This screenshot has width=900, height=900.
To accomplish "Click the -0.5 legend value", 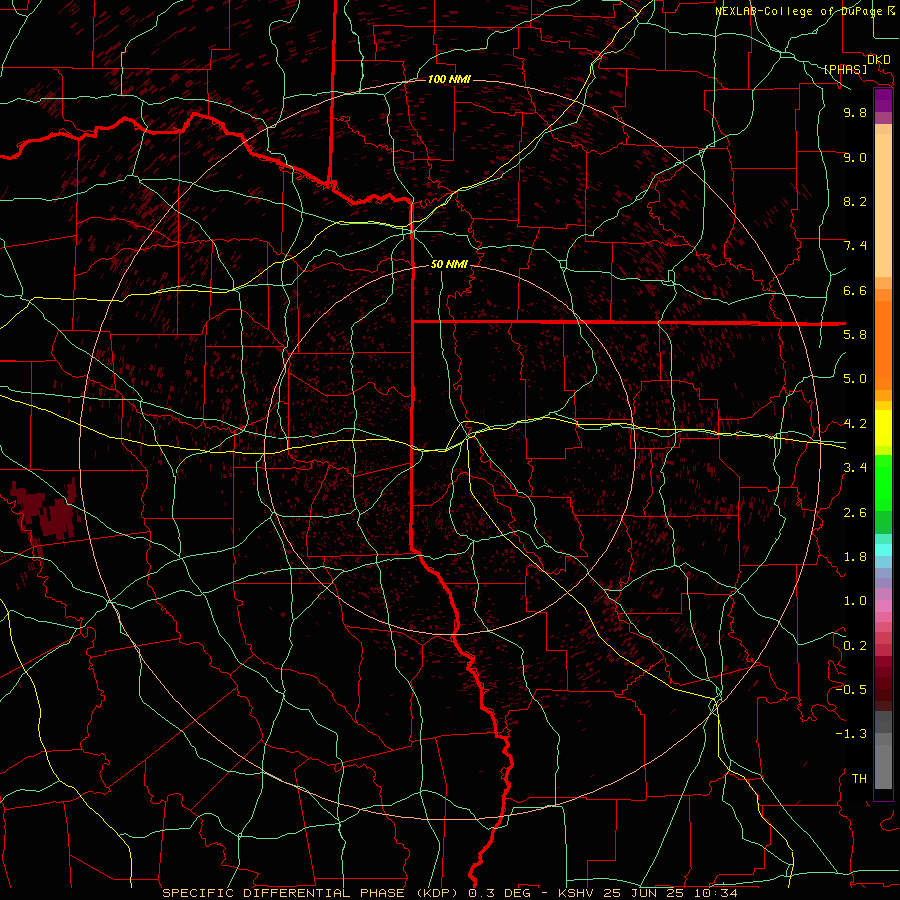I will [x=851, y=690].
